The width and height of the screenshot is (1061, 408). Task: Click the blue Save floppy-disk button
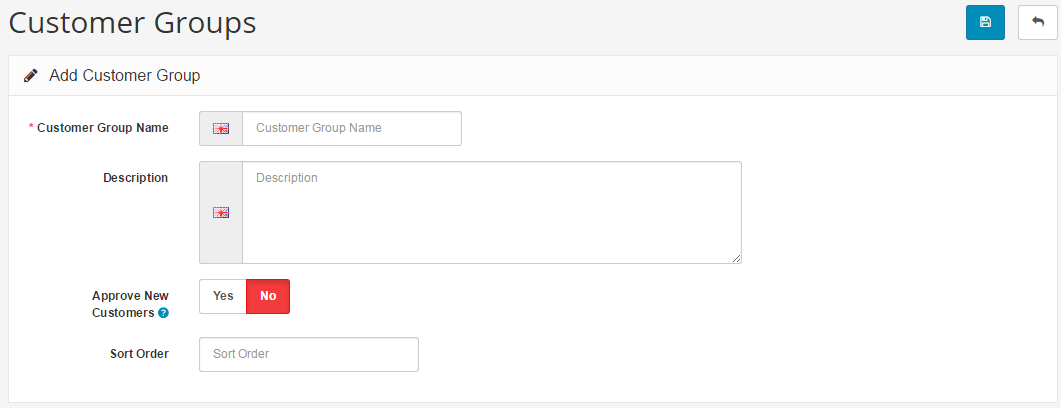click(985, 22)
